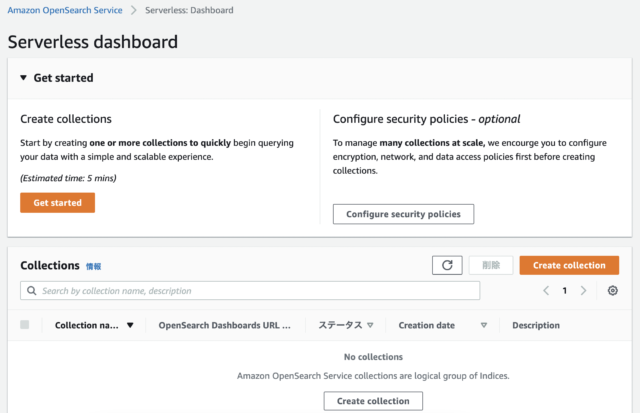Click the Serverless: Dashboard breadcrumb
Viewport: 640px width, 413px height.
pyautogui.click(x=189, y=10)
